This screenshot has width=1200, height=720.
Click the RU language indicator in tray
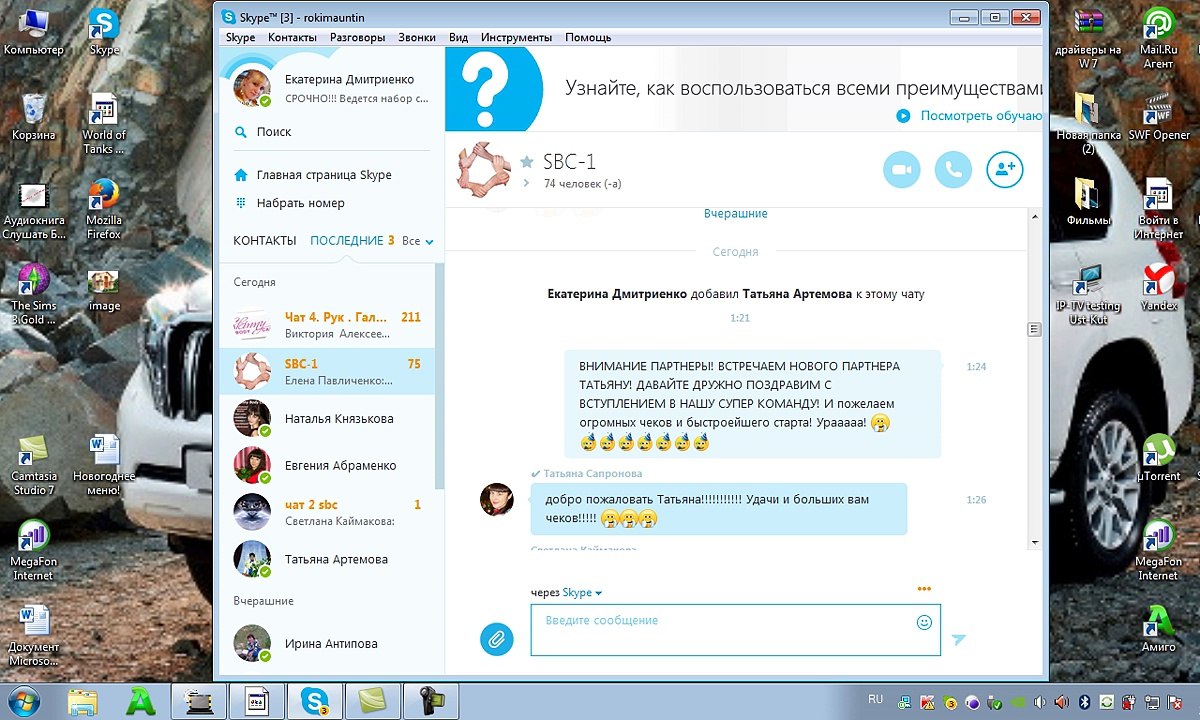pyautogui.click(x=875, y=700)
